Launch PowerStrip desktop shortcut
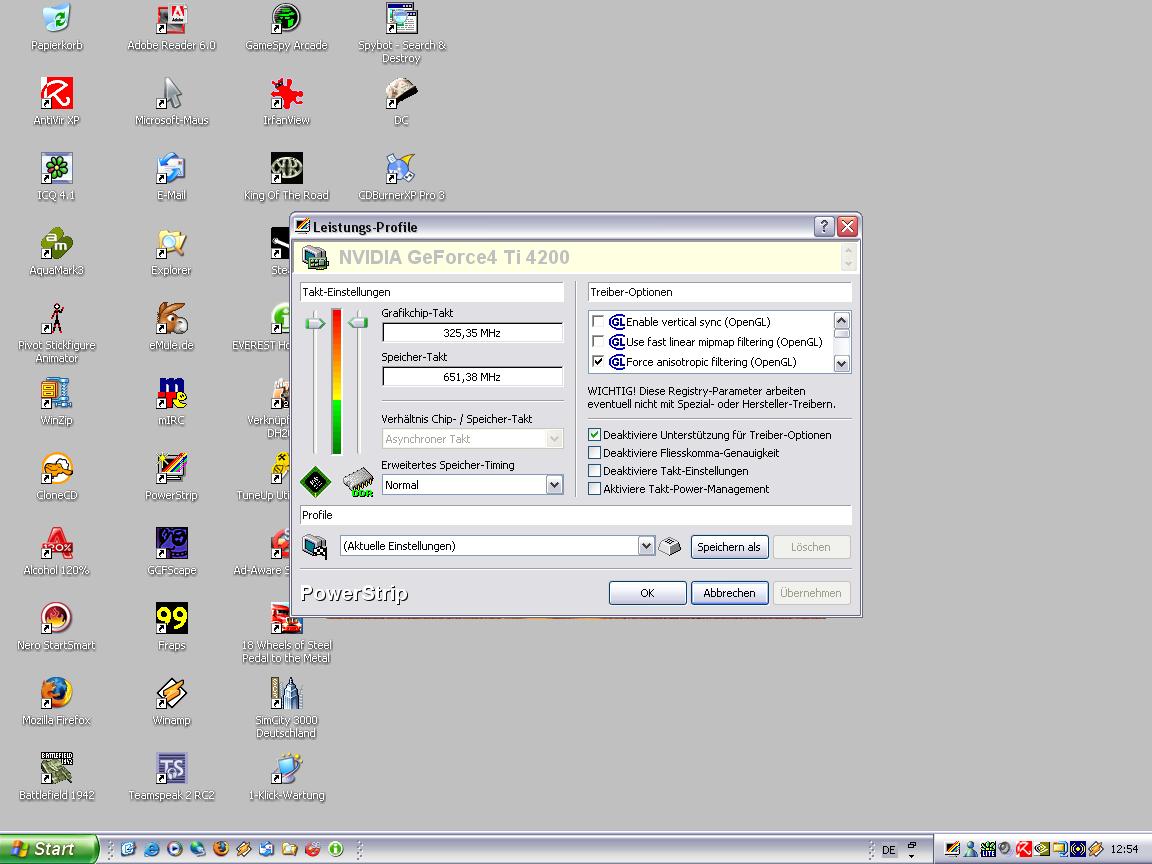Viewport: 1152px width, 864px height. click(x=171, y=468)
